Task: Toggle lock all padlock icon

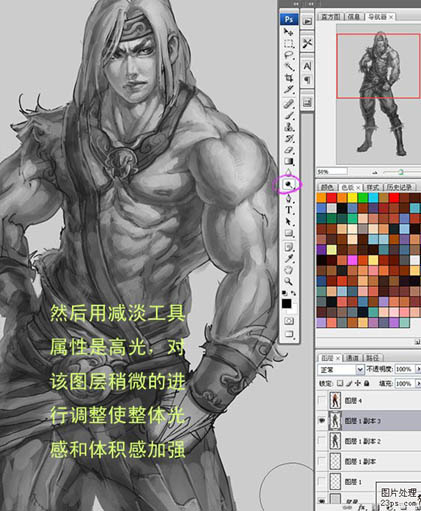Action: (x=366, y=383)
